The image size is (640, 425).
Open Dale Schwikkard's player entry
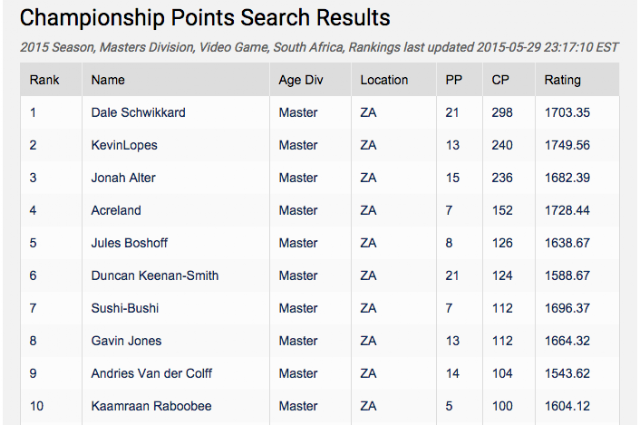click(x=138, y=112)
